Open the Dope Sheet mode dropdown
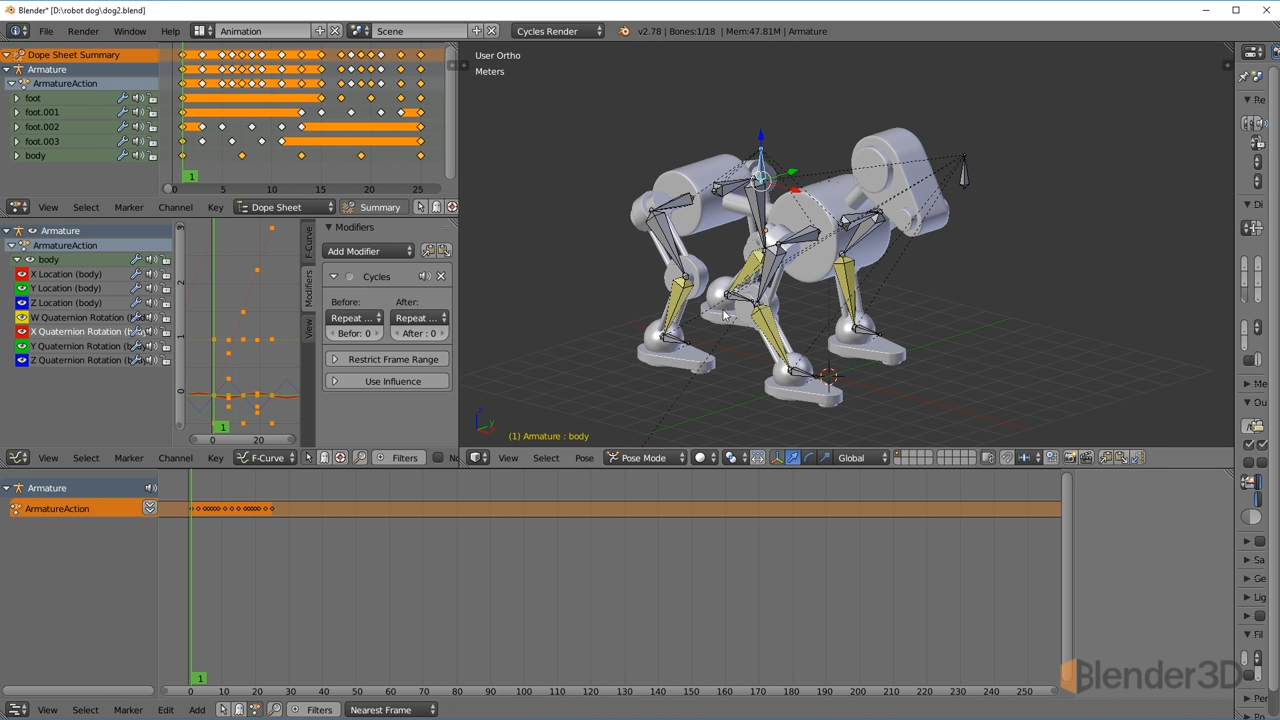 pos(285,207)
